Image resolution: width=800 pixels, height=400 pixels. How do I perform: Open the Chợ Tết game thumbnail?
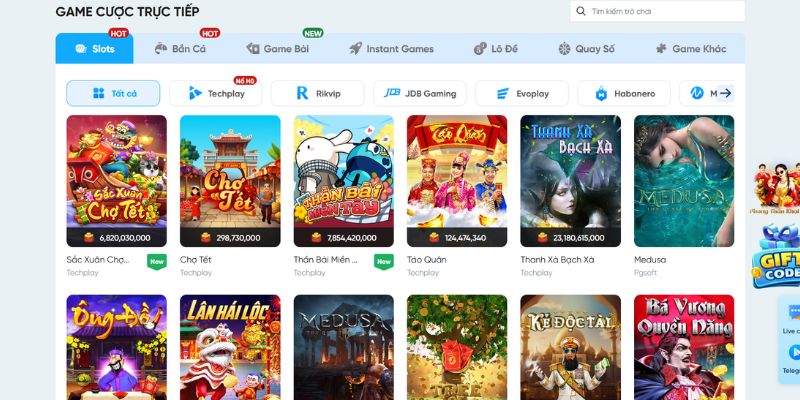click(x=230, y=181)
